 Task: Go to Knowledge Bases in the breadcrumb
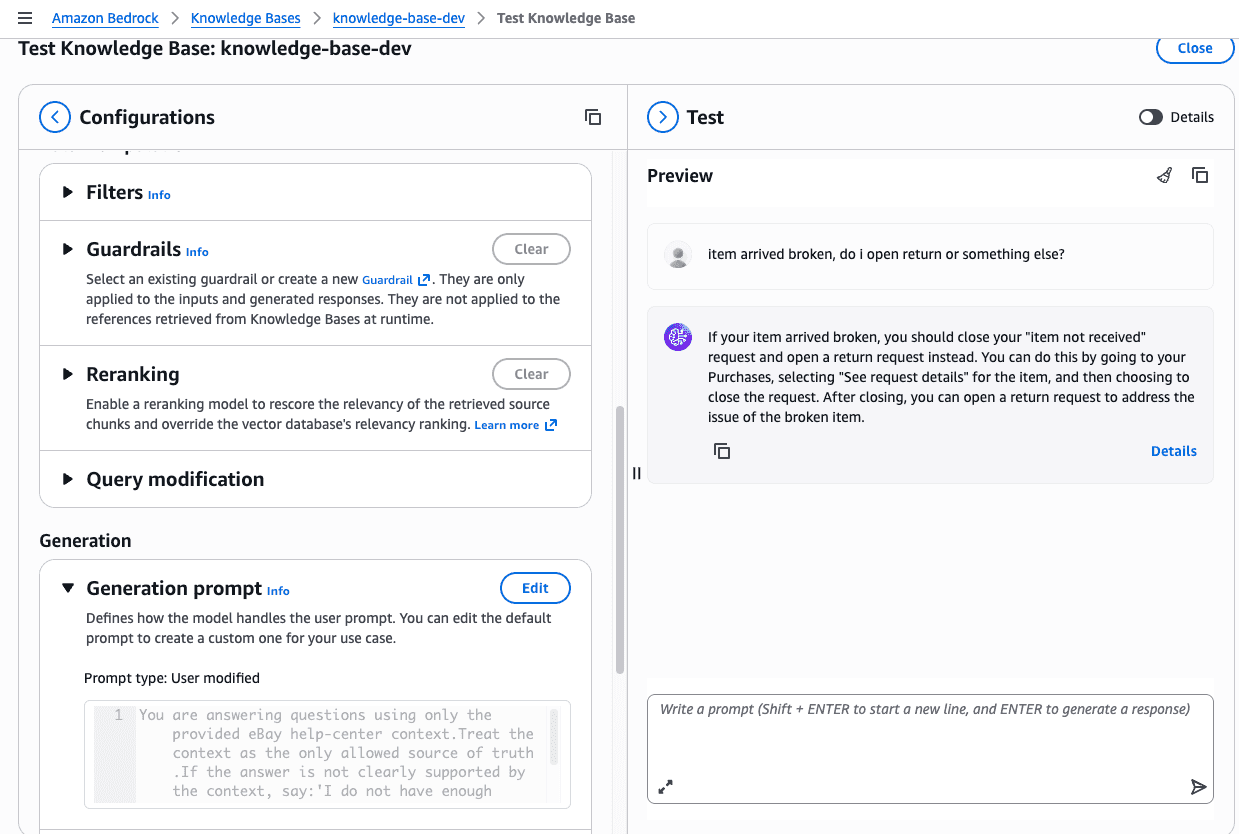pyautogui.click(x=245, y=18)
